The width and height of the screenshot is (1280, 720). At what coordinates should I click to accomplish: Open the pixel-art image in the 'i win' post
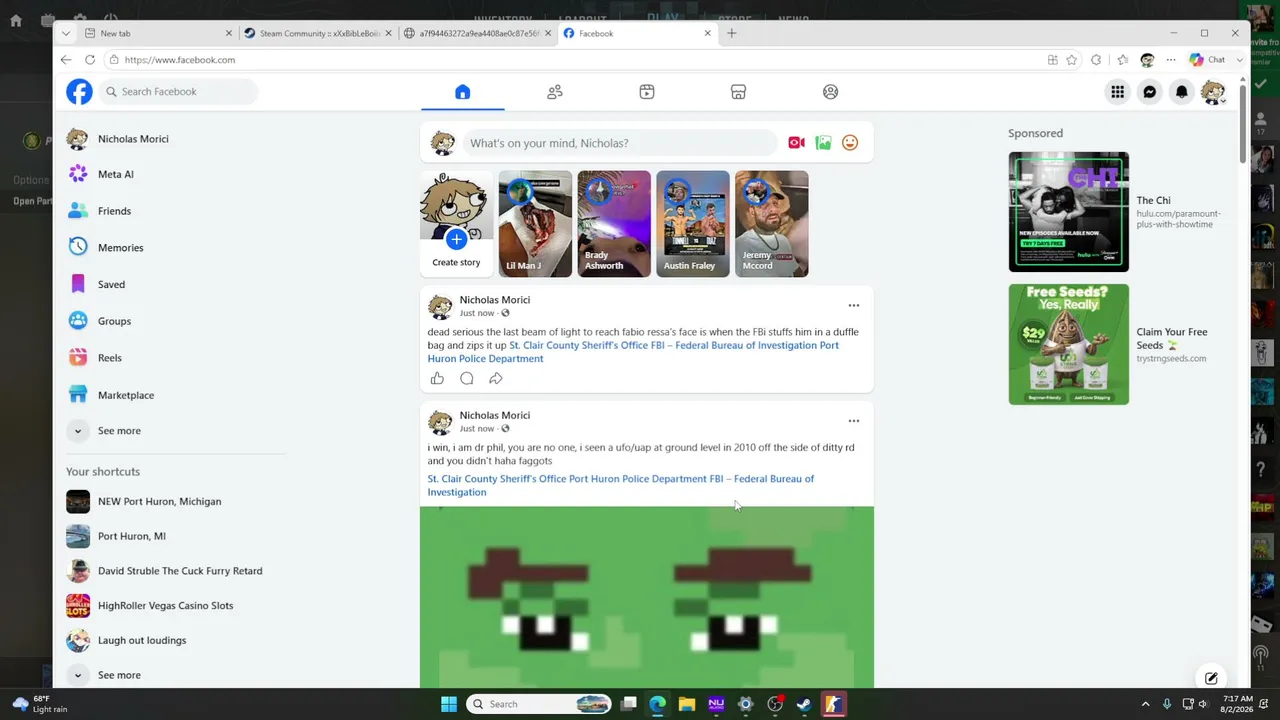click(647, 597)
